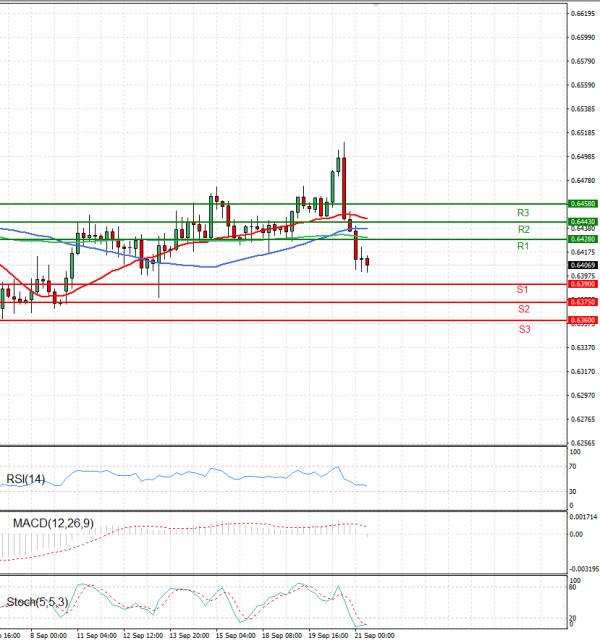This screenshot has width=600, height=643.
Task: Select the 0.64580 green price tag
Action: 583,204
